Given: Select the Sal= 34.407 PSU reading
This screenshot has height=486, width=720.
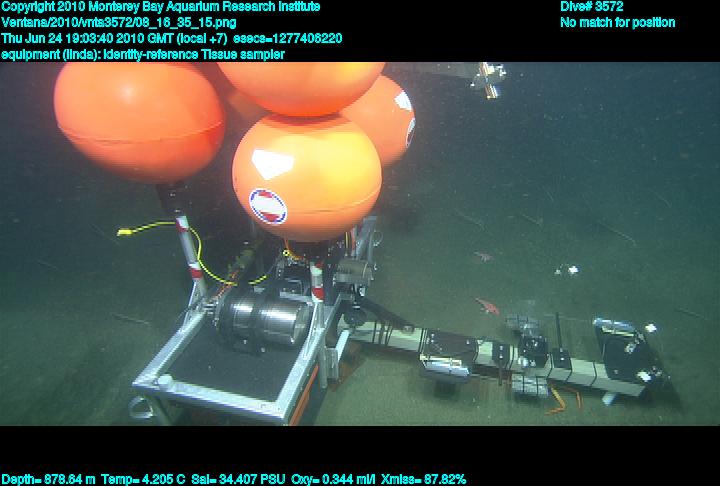Looking at the screenshot, I should (x=238, y=479).
